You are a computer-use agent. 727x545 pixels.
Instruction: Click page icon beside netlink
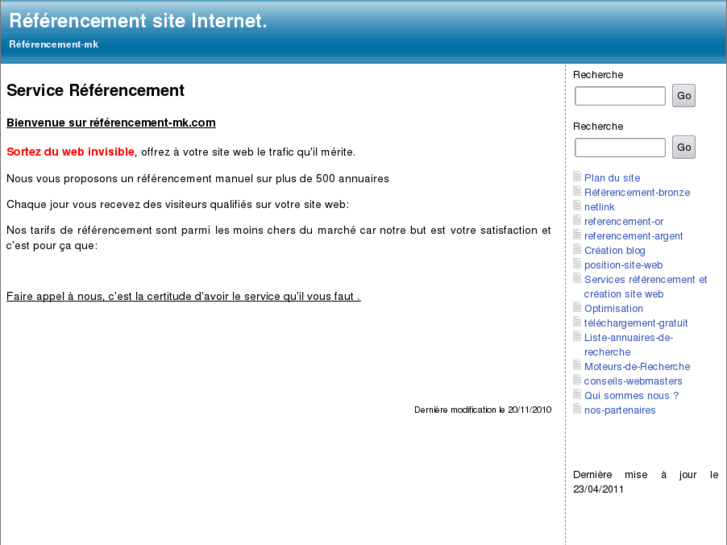coord(577,205)
